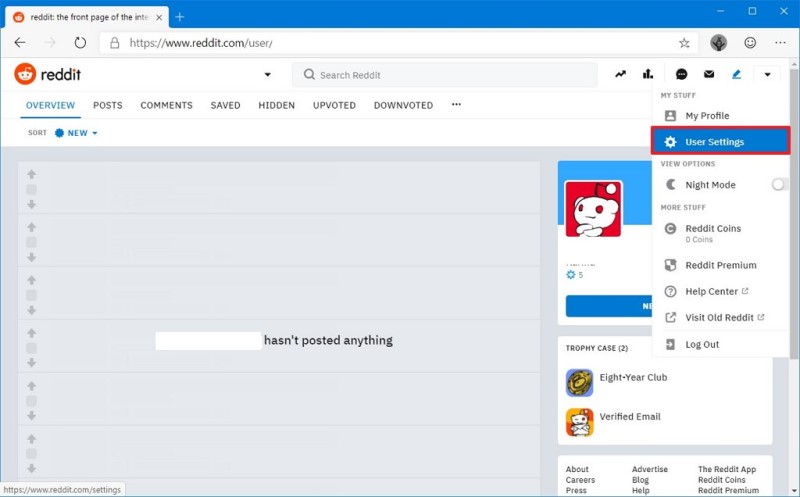
Task: Expand the user account dropdown arrow
Action: coord(767,74)
